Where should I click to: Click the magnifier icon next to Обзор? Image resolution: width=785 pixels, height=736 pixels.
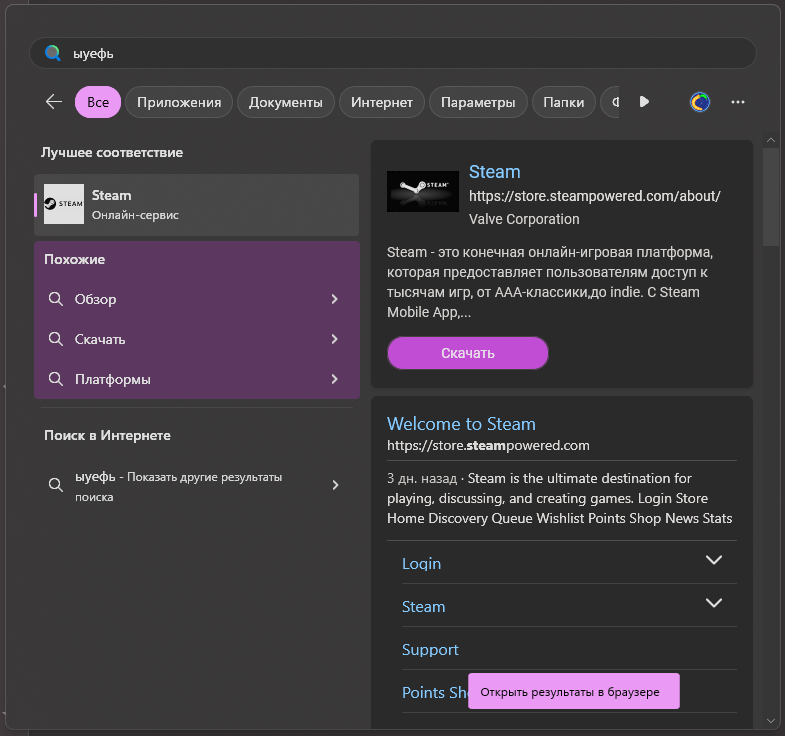point(56,299)
